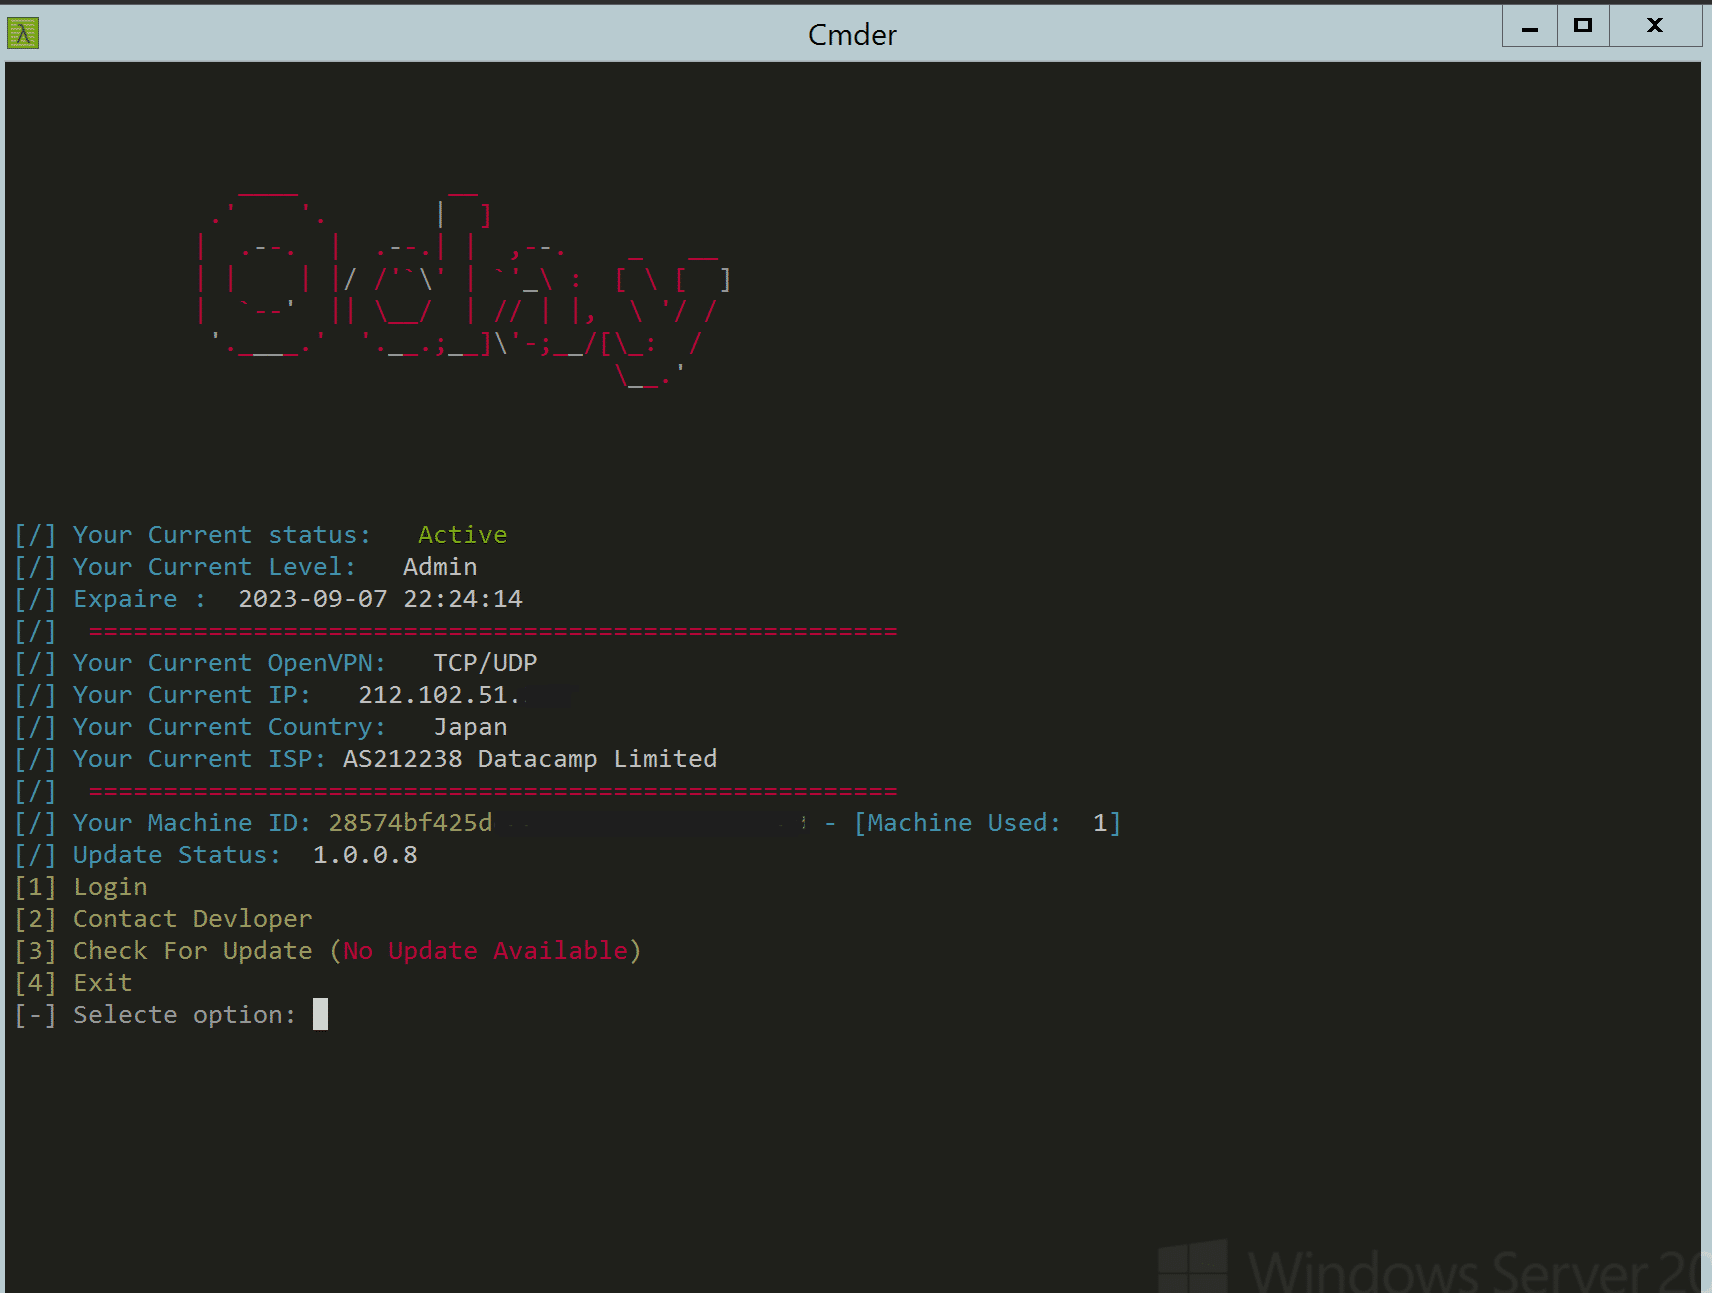The height and width of the screenshot is (1293, 1712).
Task: Select the "[2] Contact Devloper" menu option
Action: coord(193,918)
